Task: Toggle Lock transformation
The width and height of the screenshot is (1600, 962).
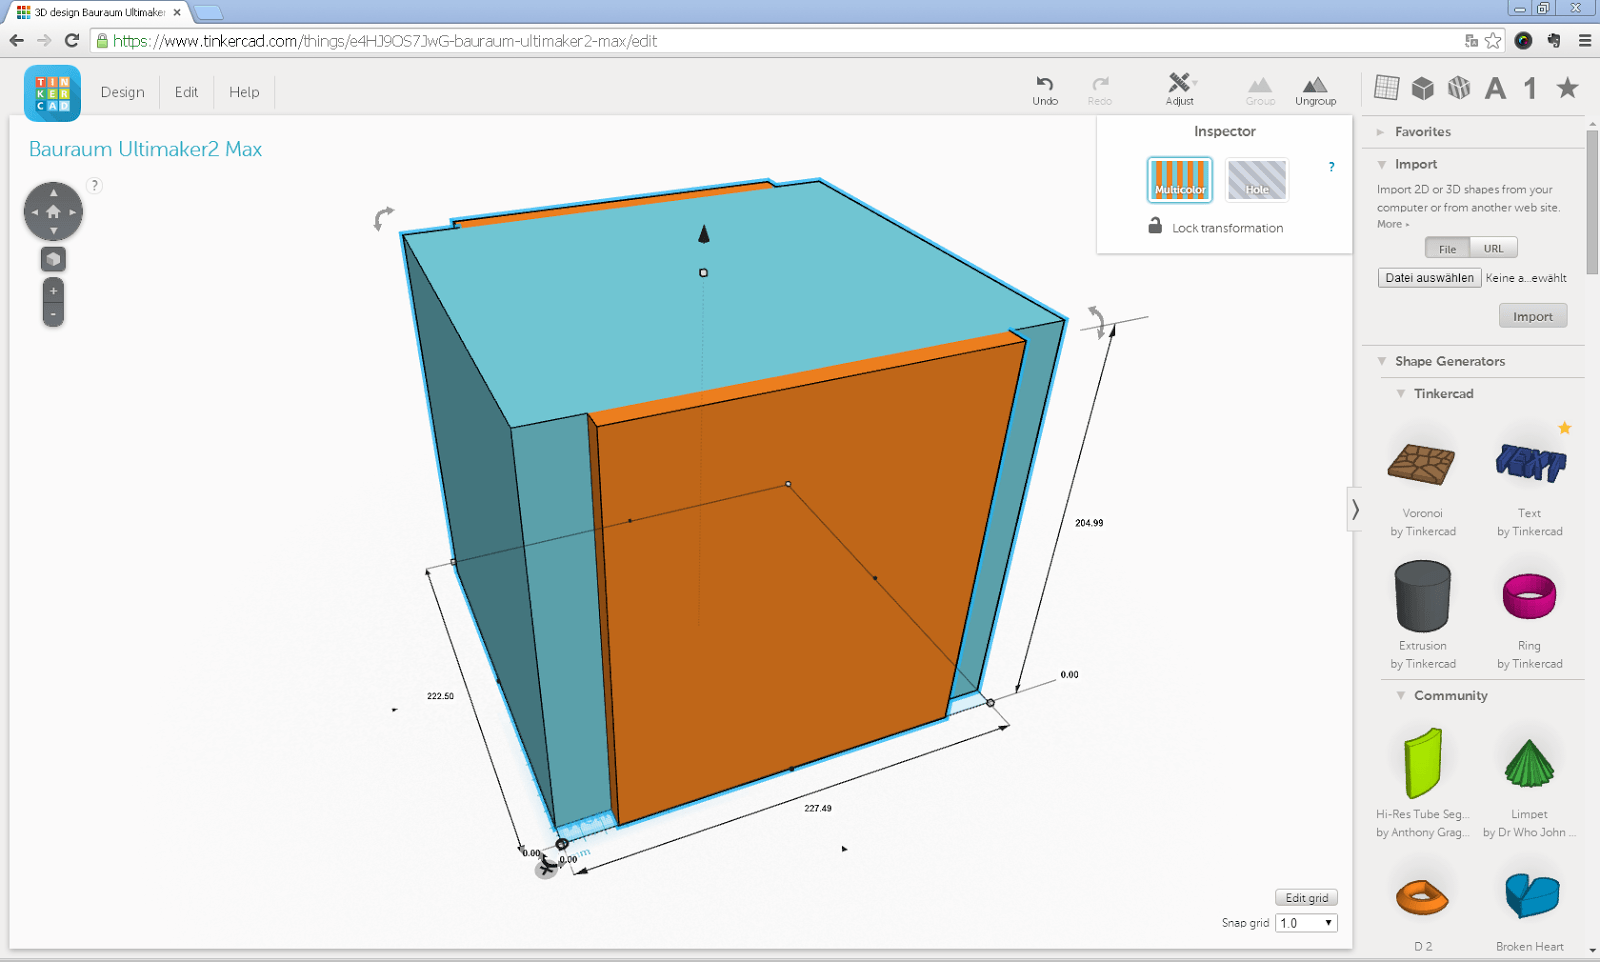Action: tap(1155, 227)
